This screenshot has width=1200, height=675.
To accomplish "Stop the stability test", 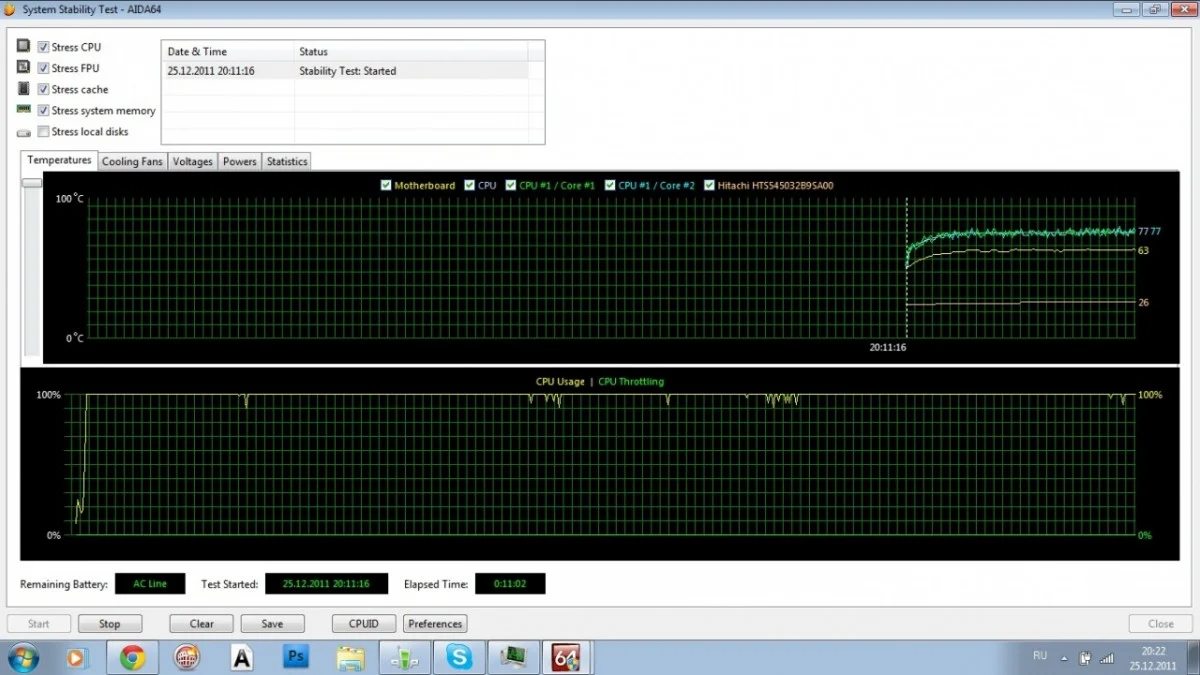I will (x=110, y=623).
